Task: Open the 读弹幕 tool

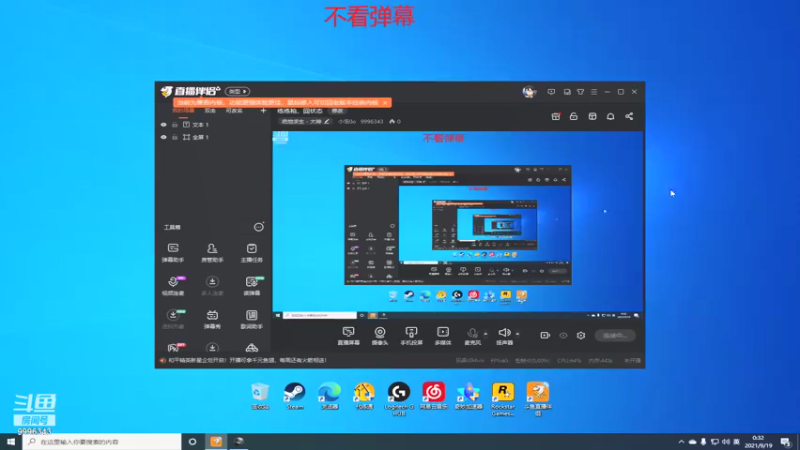Action: [252, 286]
